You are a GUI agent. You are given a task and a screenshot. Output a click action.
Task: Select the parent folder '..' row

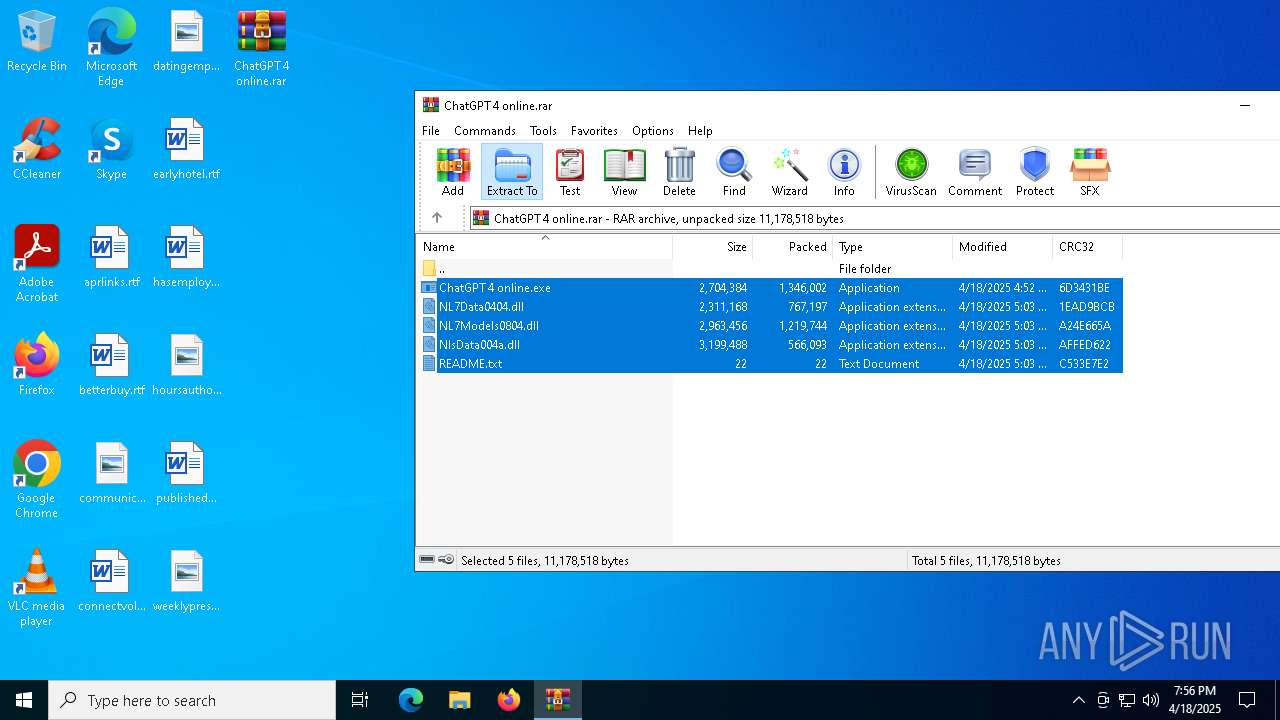(770, 269)
